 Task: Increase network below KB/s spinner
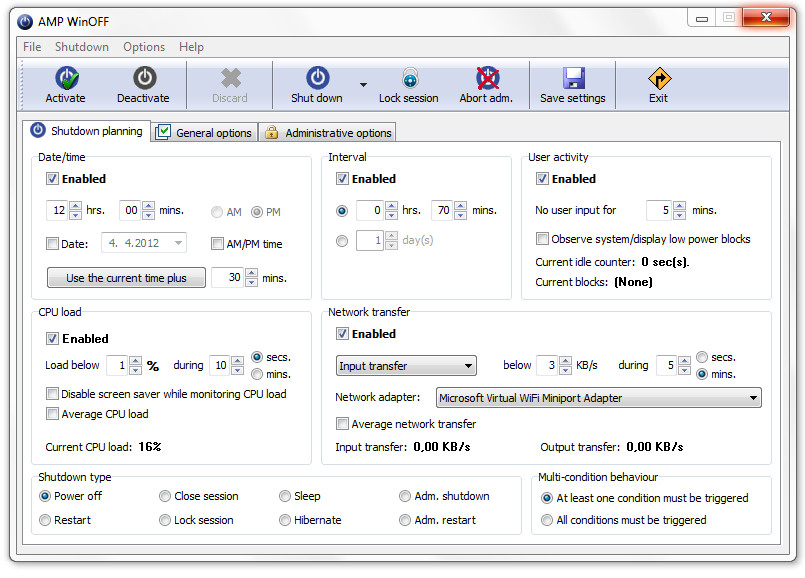click(565, 361)
